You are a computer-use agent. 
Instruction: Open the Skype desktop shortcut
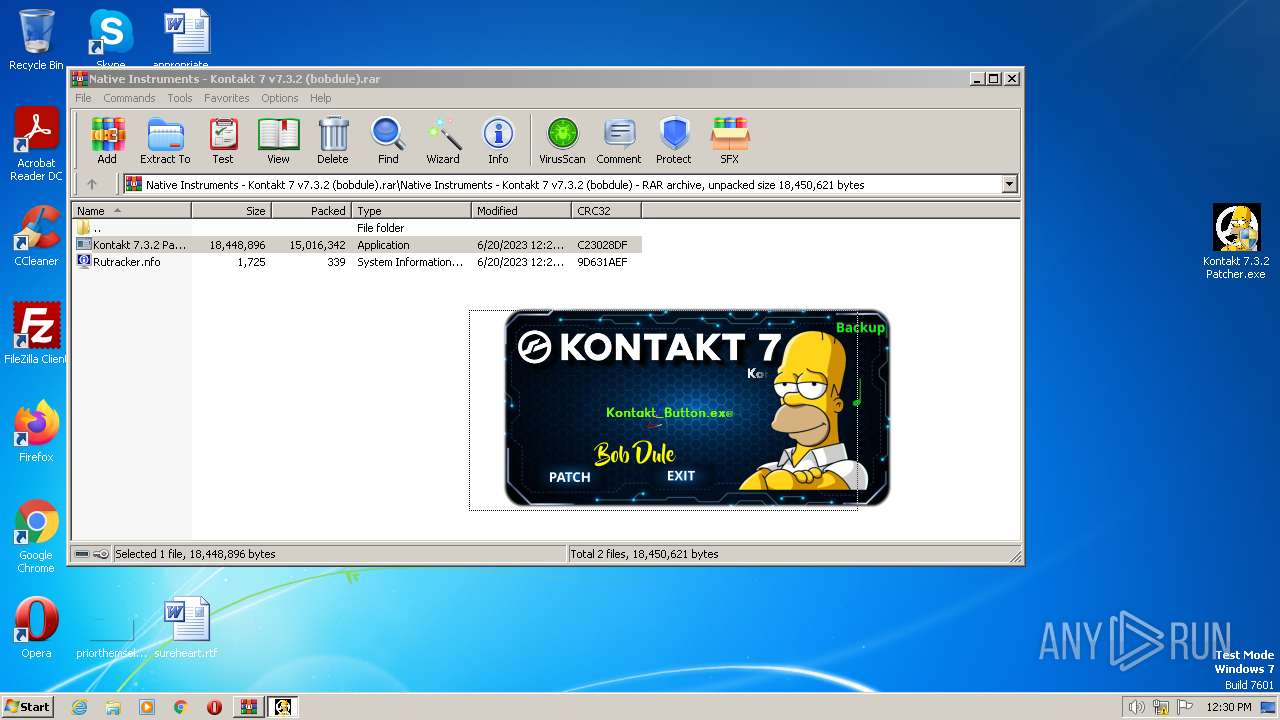click(111, 39)
